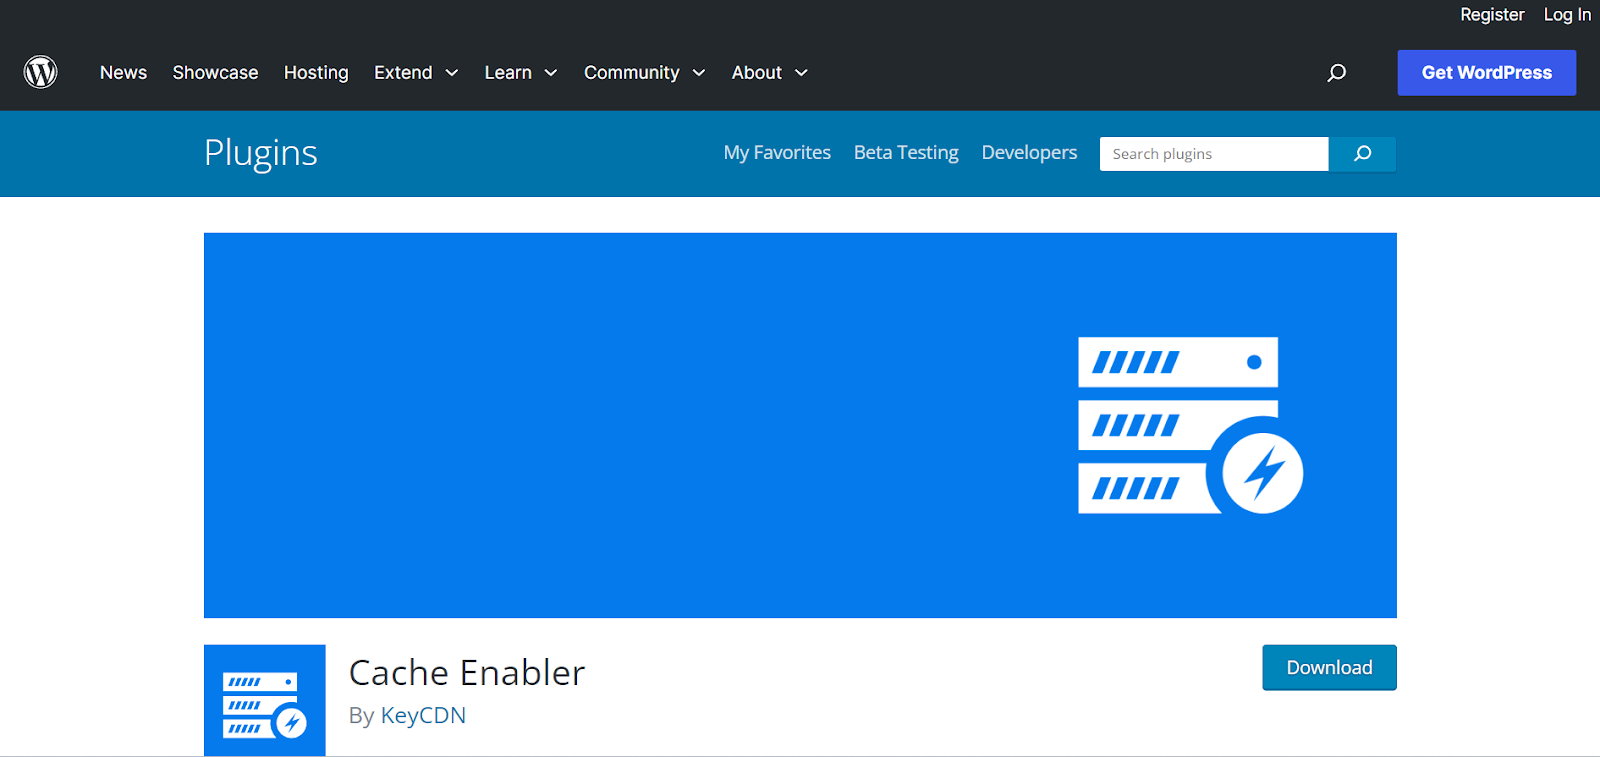Download the Cache Enabler plugin
The width and height of the screenshot is (1600, 757).
coord(1329,668)
